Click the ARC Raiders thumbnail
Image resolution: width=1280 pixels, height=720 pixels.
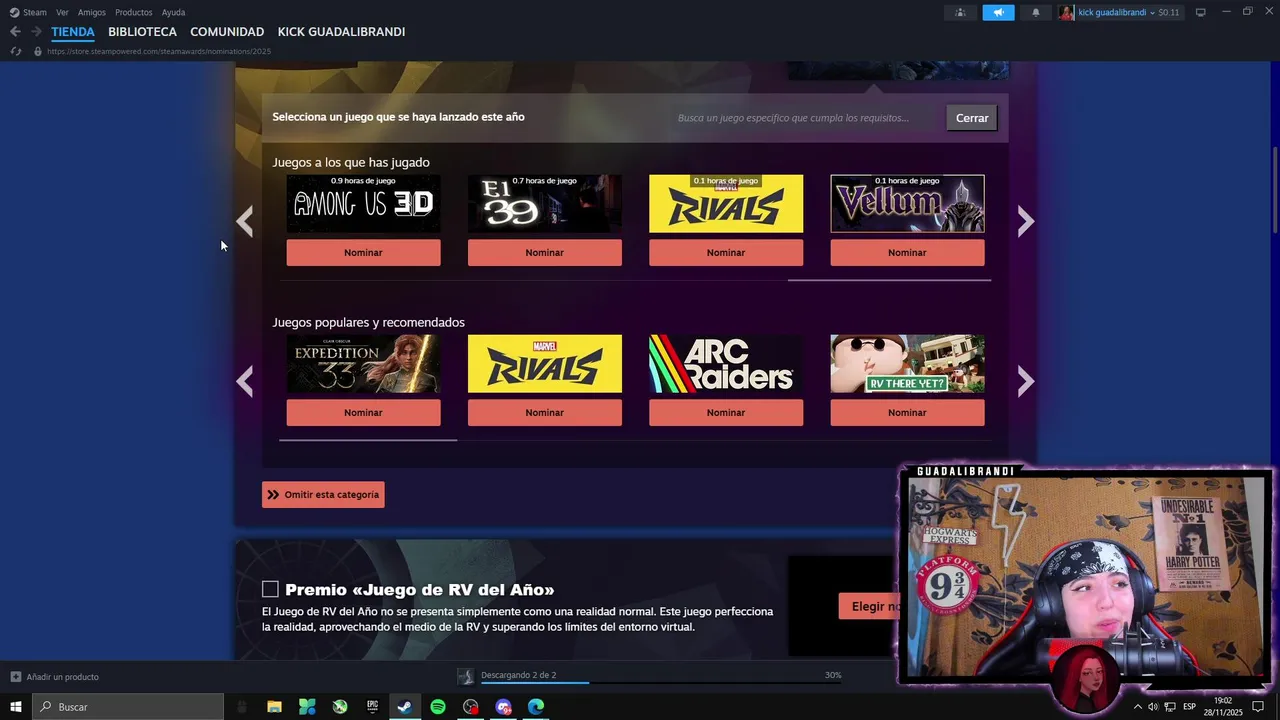[x=726, y=364]
